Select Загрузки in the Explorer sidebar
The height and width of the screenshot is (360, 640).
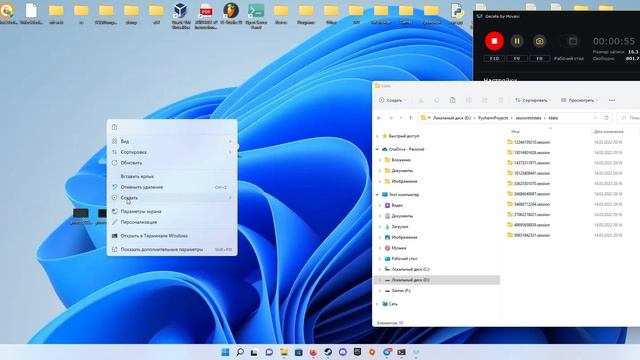[x=399, y=226]
